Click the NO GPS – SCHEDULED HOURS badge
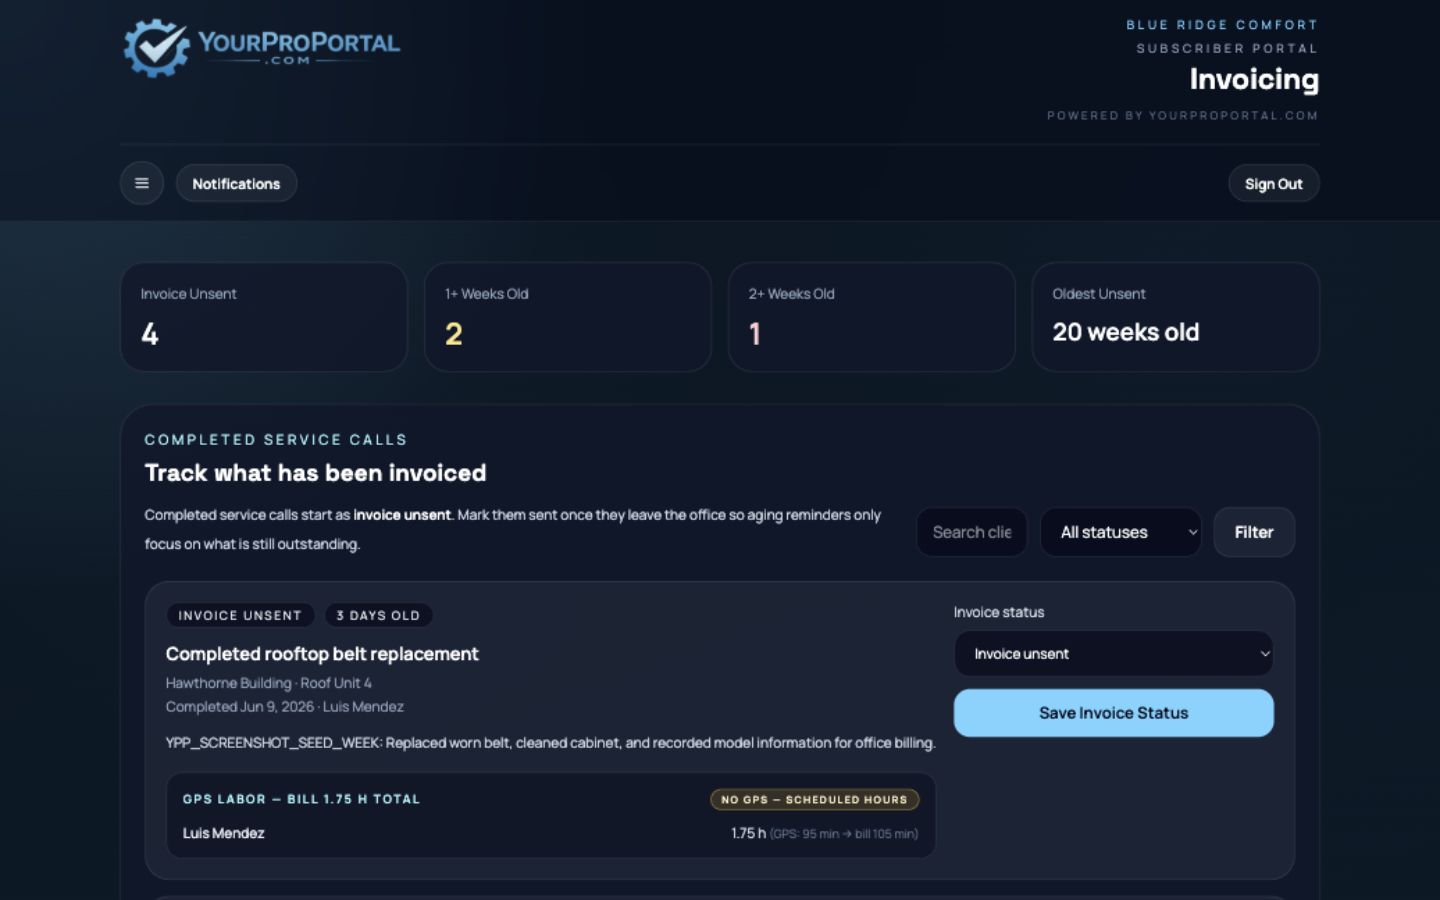Image resolution: width=1440 pixels, height=900 pixels. [814, 799]
